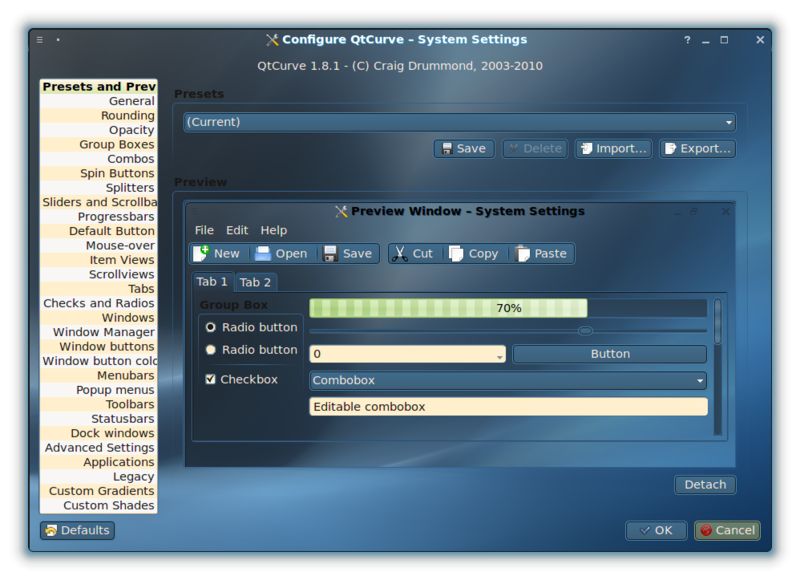Open Sliders and Scrollbars category
The width and height of the screenshot is (800, 580).
(98, 202)
